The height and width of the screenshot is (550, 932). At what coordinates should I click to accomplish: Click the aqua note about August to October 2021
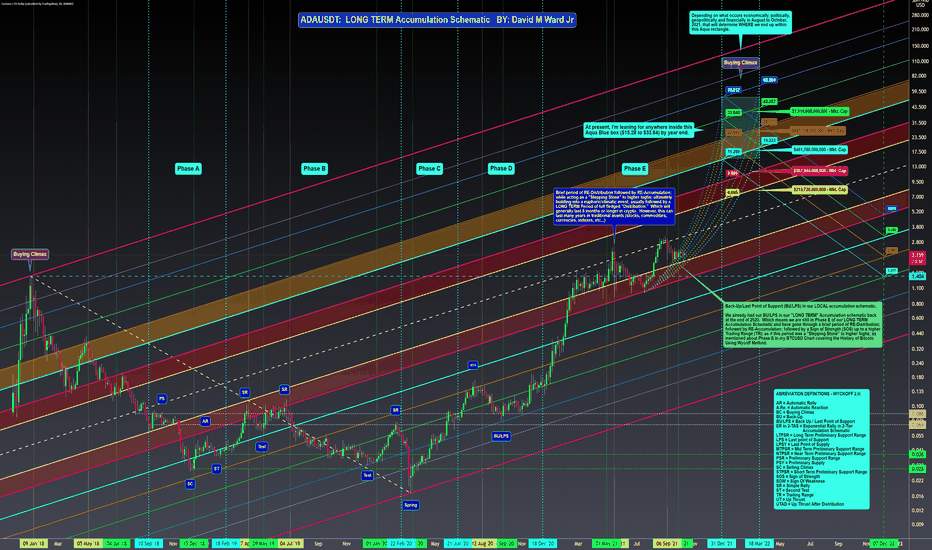pos(740,23)
